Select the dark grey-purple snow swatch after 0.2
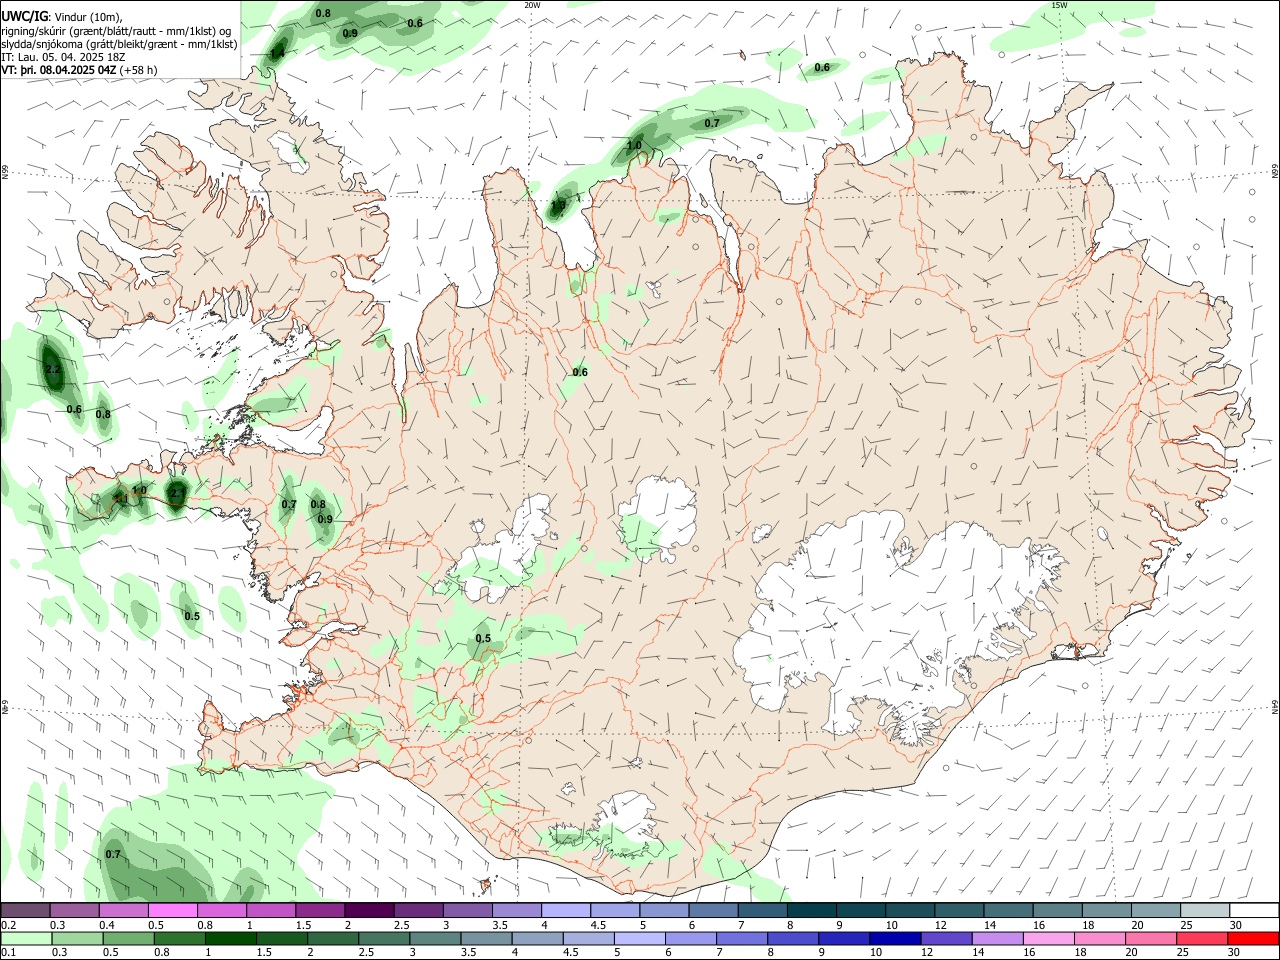Screen dimensions: 1280x960 (26, 910)
